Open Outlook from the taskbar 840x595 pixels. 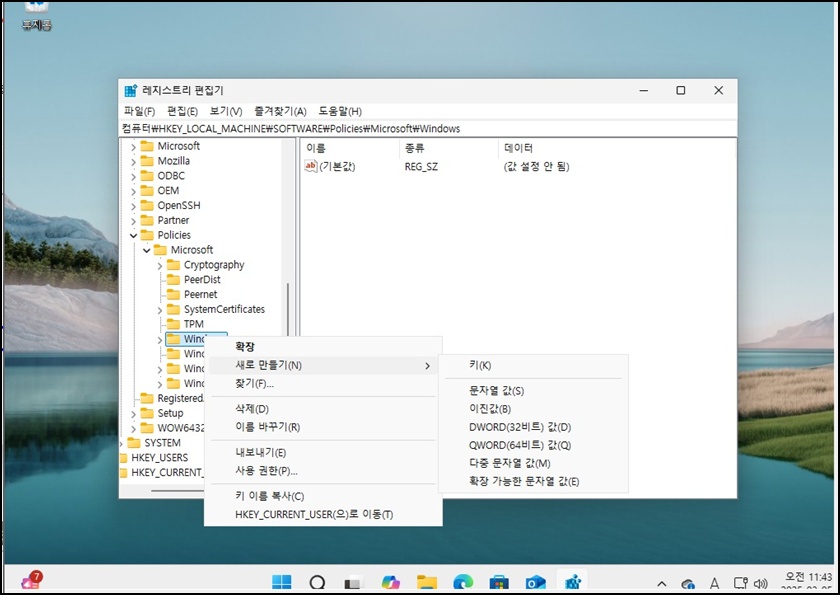pyautogui.click(x=536, y=582)
